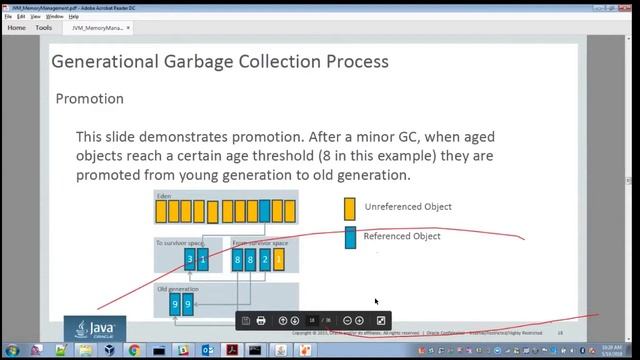Click the vertical scrollbar down arrow
640x360 pixels.
628,338
